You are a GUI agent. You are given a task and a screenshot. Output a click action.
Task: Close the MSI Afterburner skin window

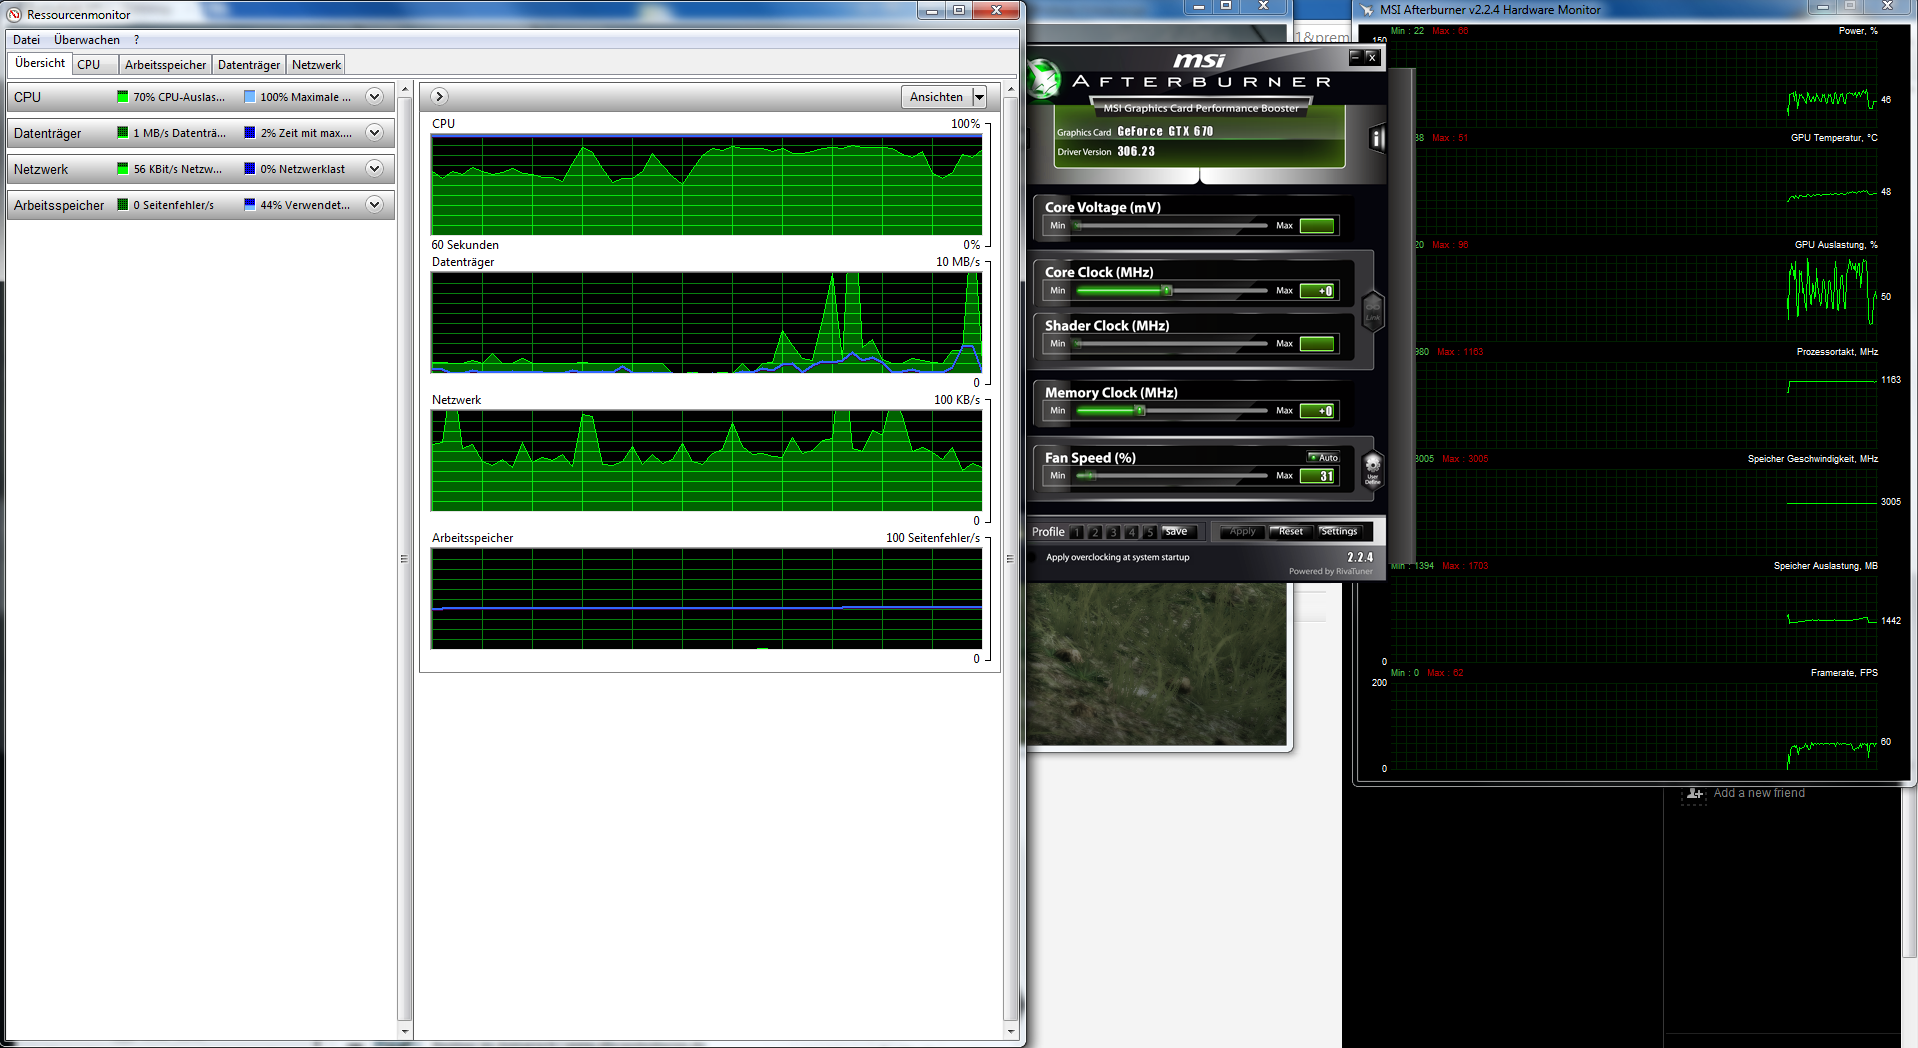click(x=1372, y=57)
